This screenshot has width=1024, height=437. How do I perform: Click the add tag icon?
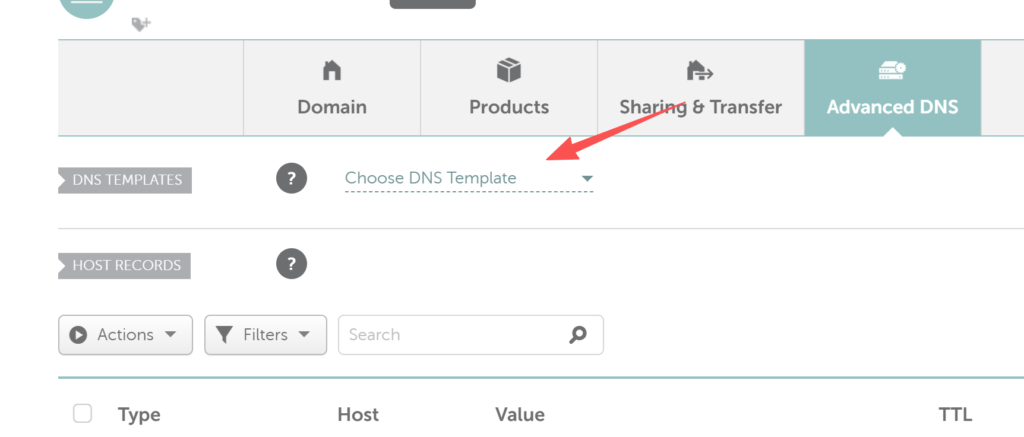coord(141,24)
